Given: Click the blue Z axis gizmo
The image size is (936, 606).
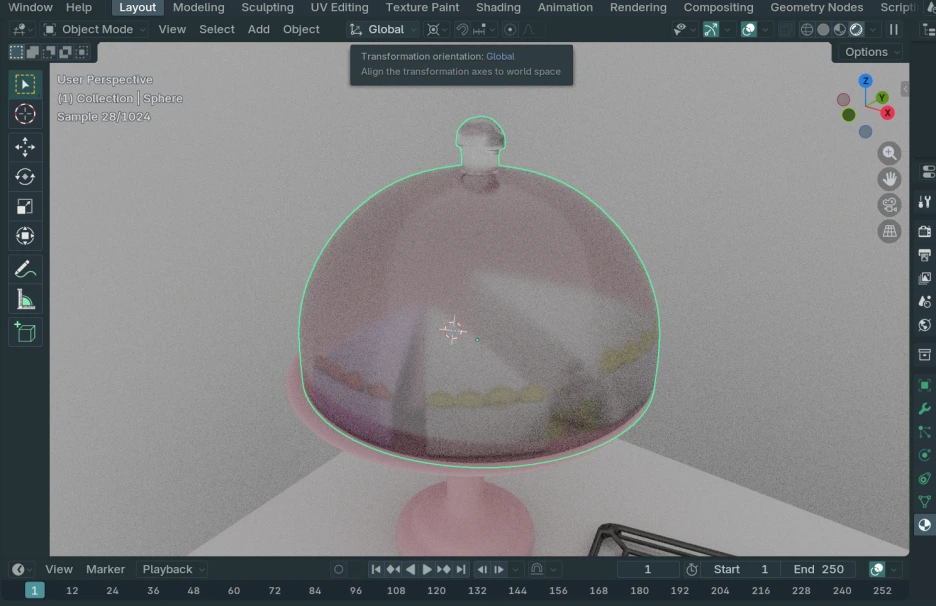Looking at the screenshot, I should [865, 81].
